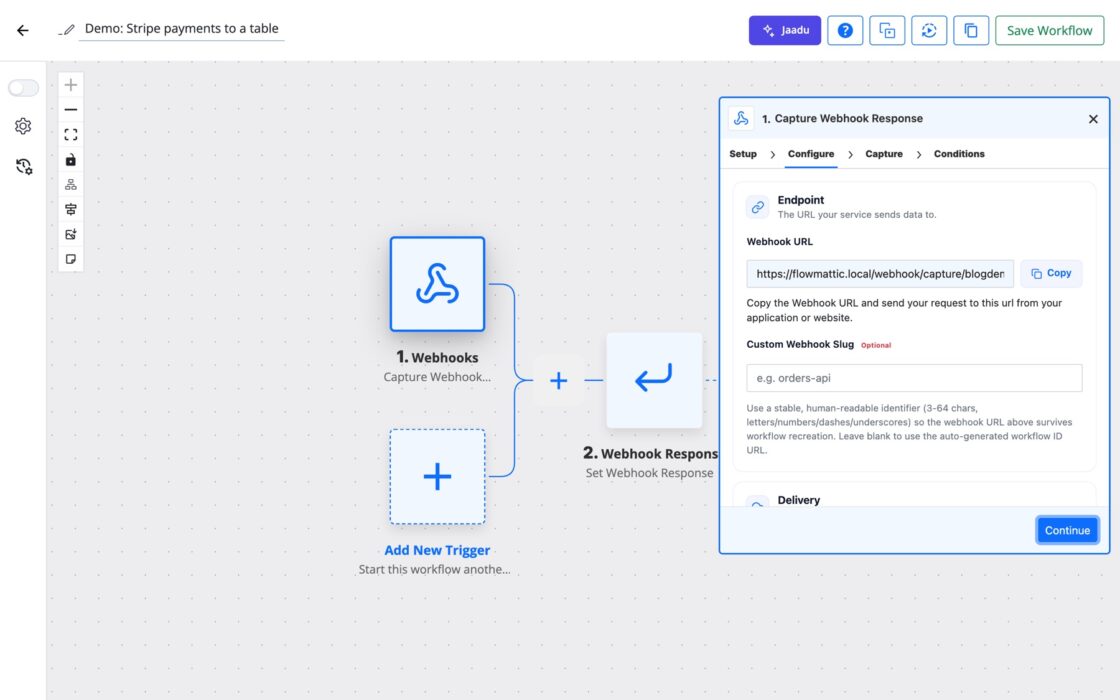Switch to the Setup tab
The width and height of the screenshot is (1120, 700).
click(x=743, y=154)
